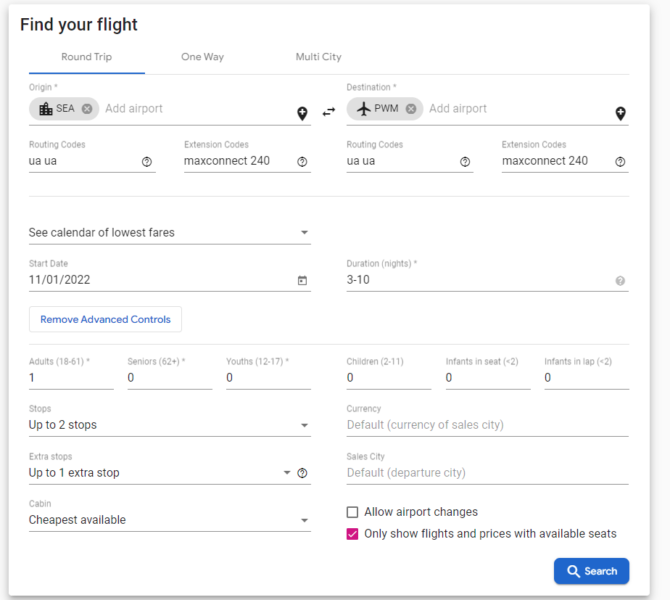670x600 pixels.
Task: Open the Stops dropdown
Action: point(170,425)
